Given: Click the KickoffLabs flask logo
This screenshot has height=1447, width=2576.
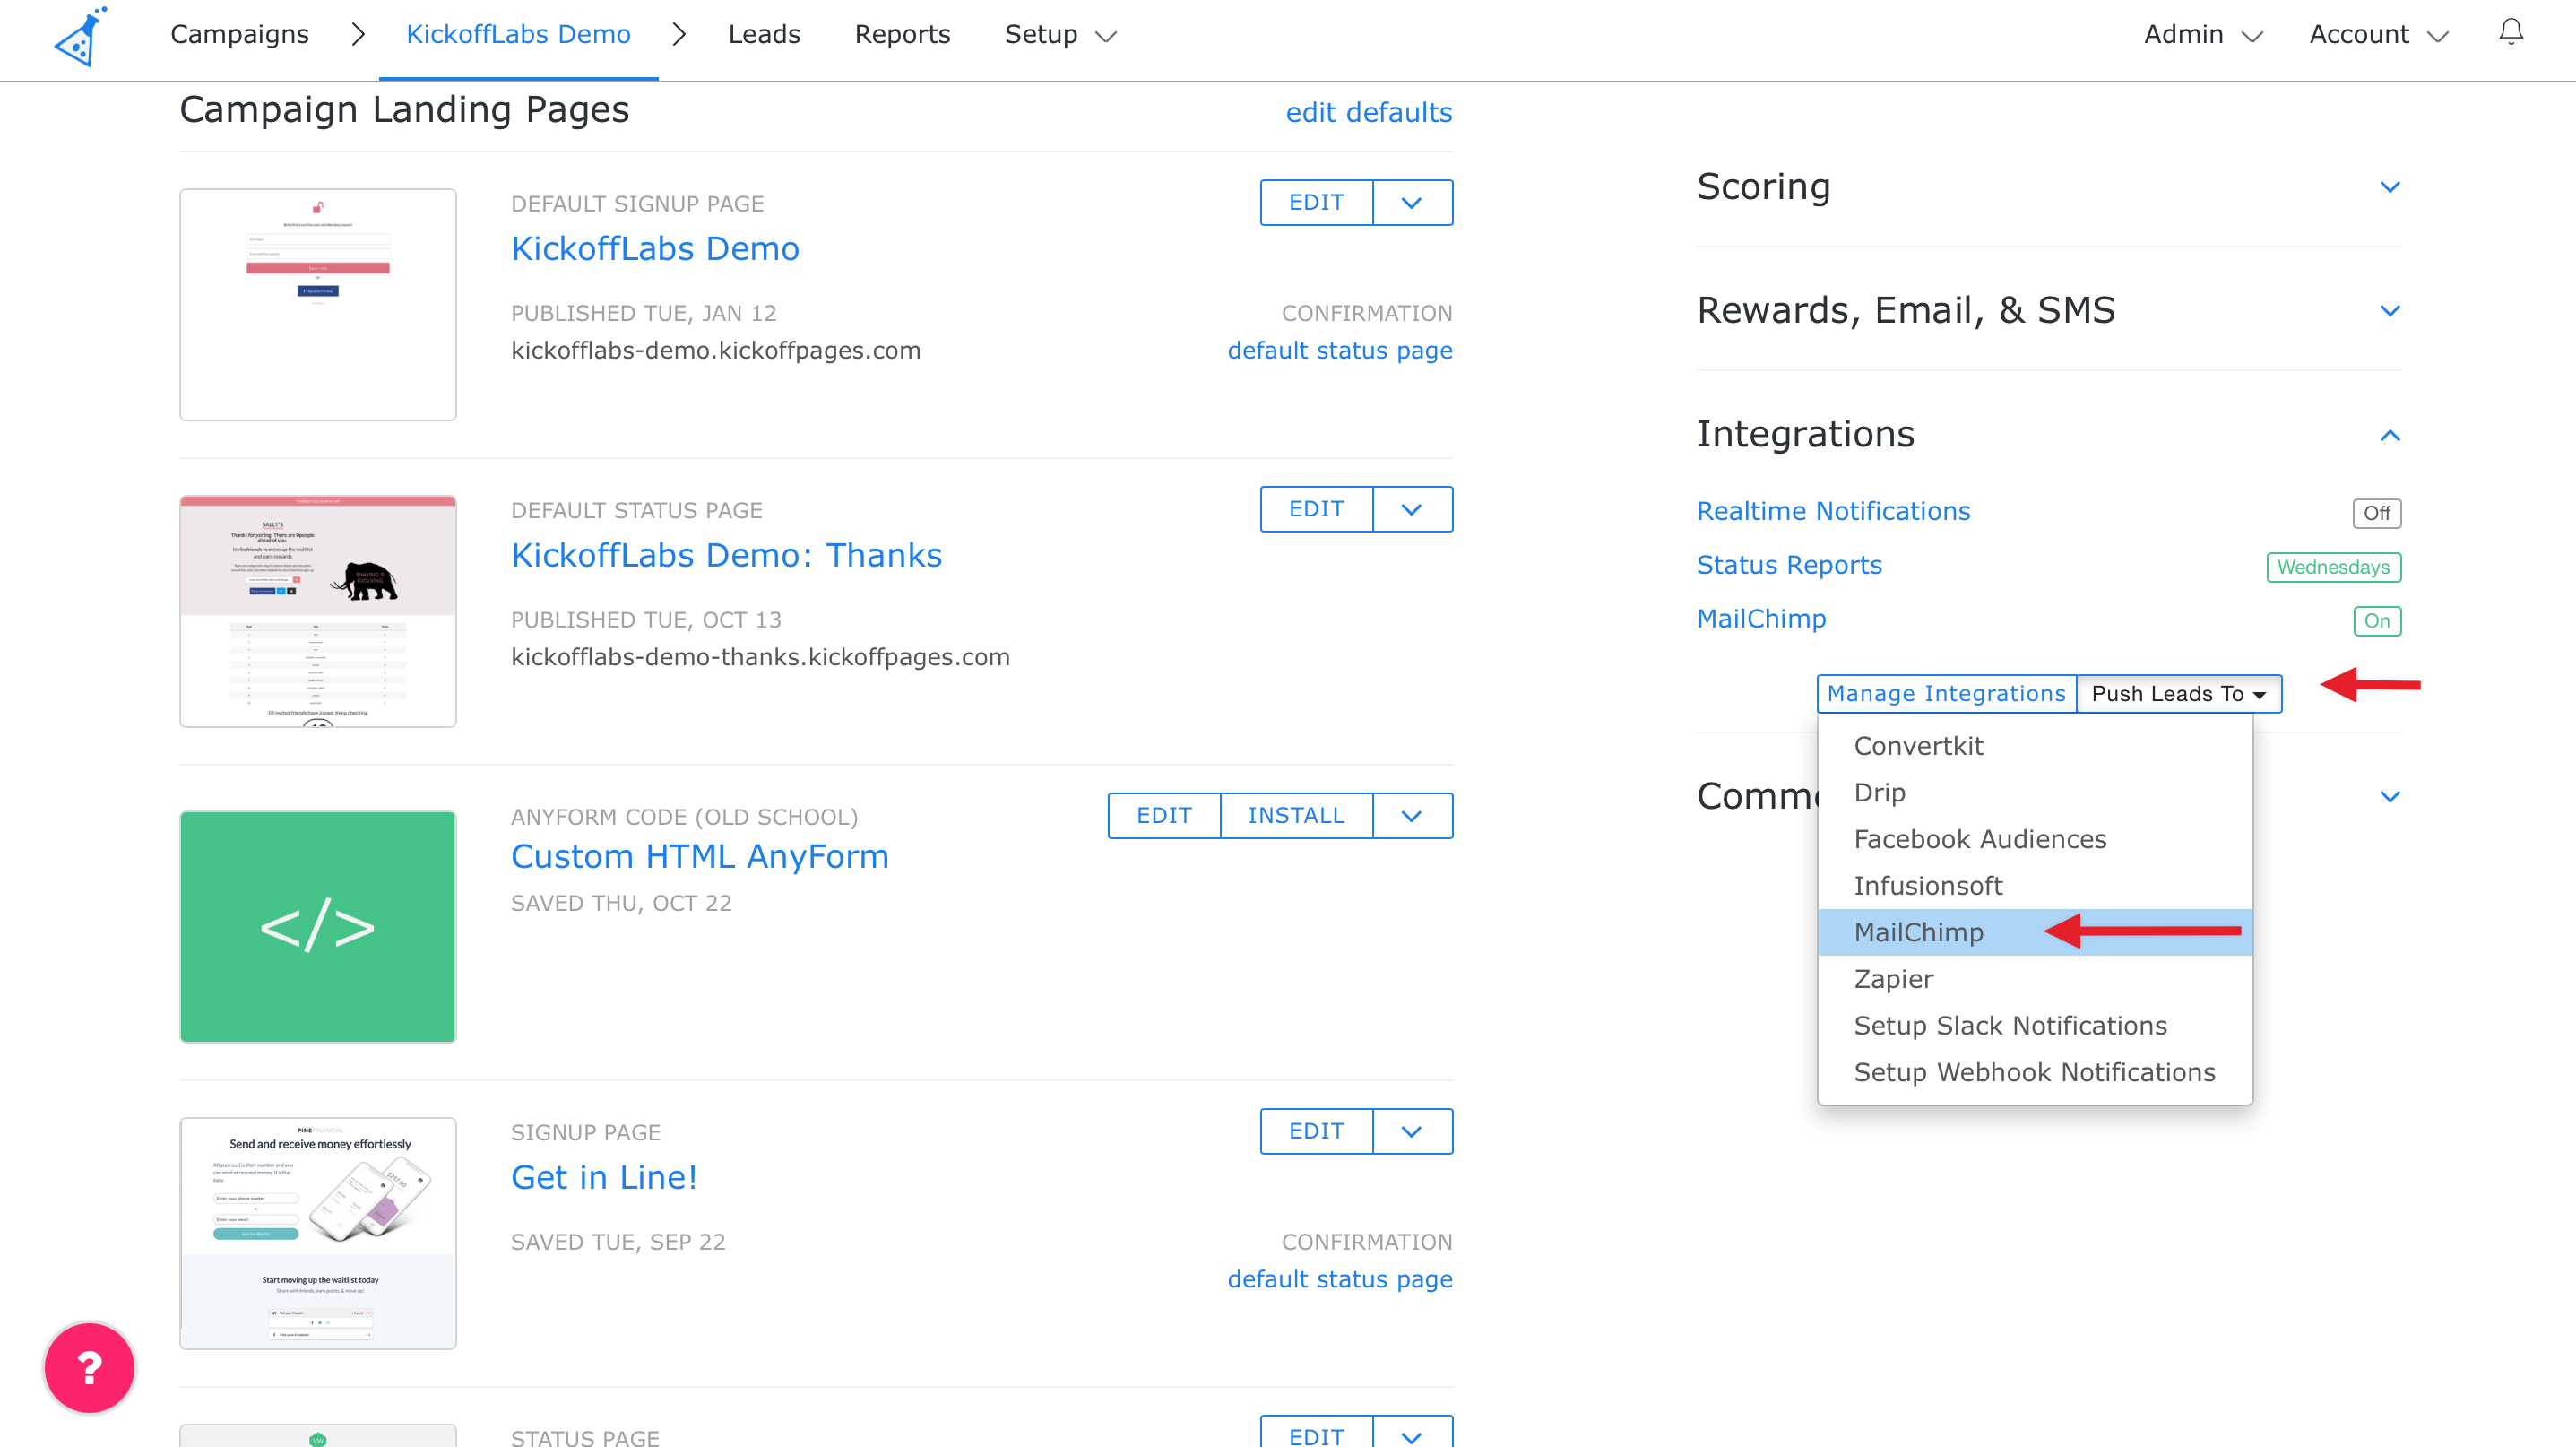Looking at the screenshot, I should [x=80, y=36].
